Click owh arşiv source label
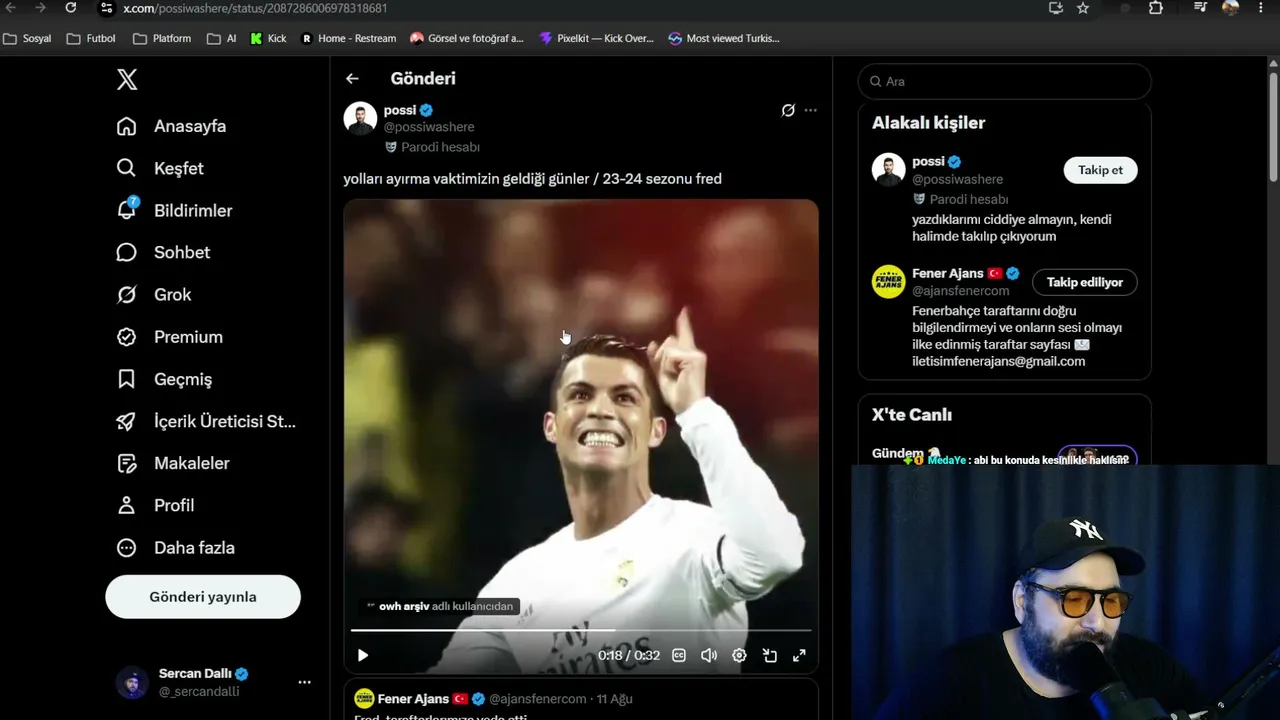Image resolution: width=1280 pixels, height=720 pixels. 439,606
